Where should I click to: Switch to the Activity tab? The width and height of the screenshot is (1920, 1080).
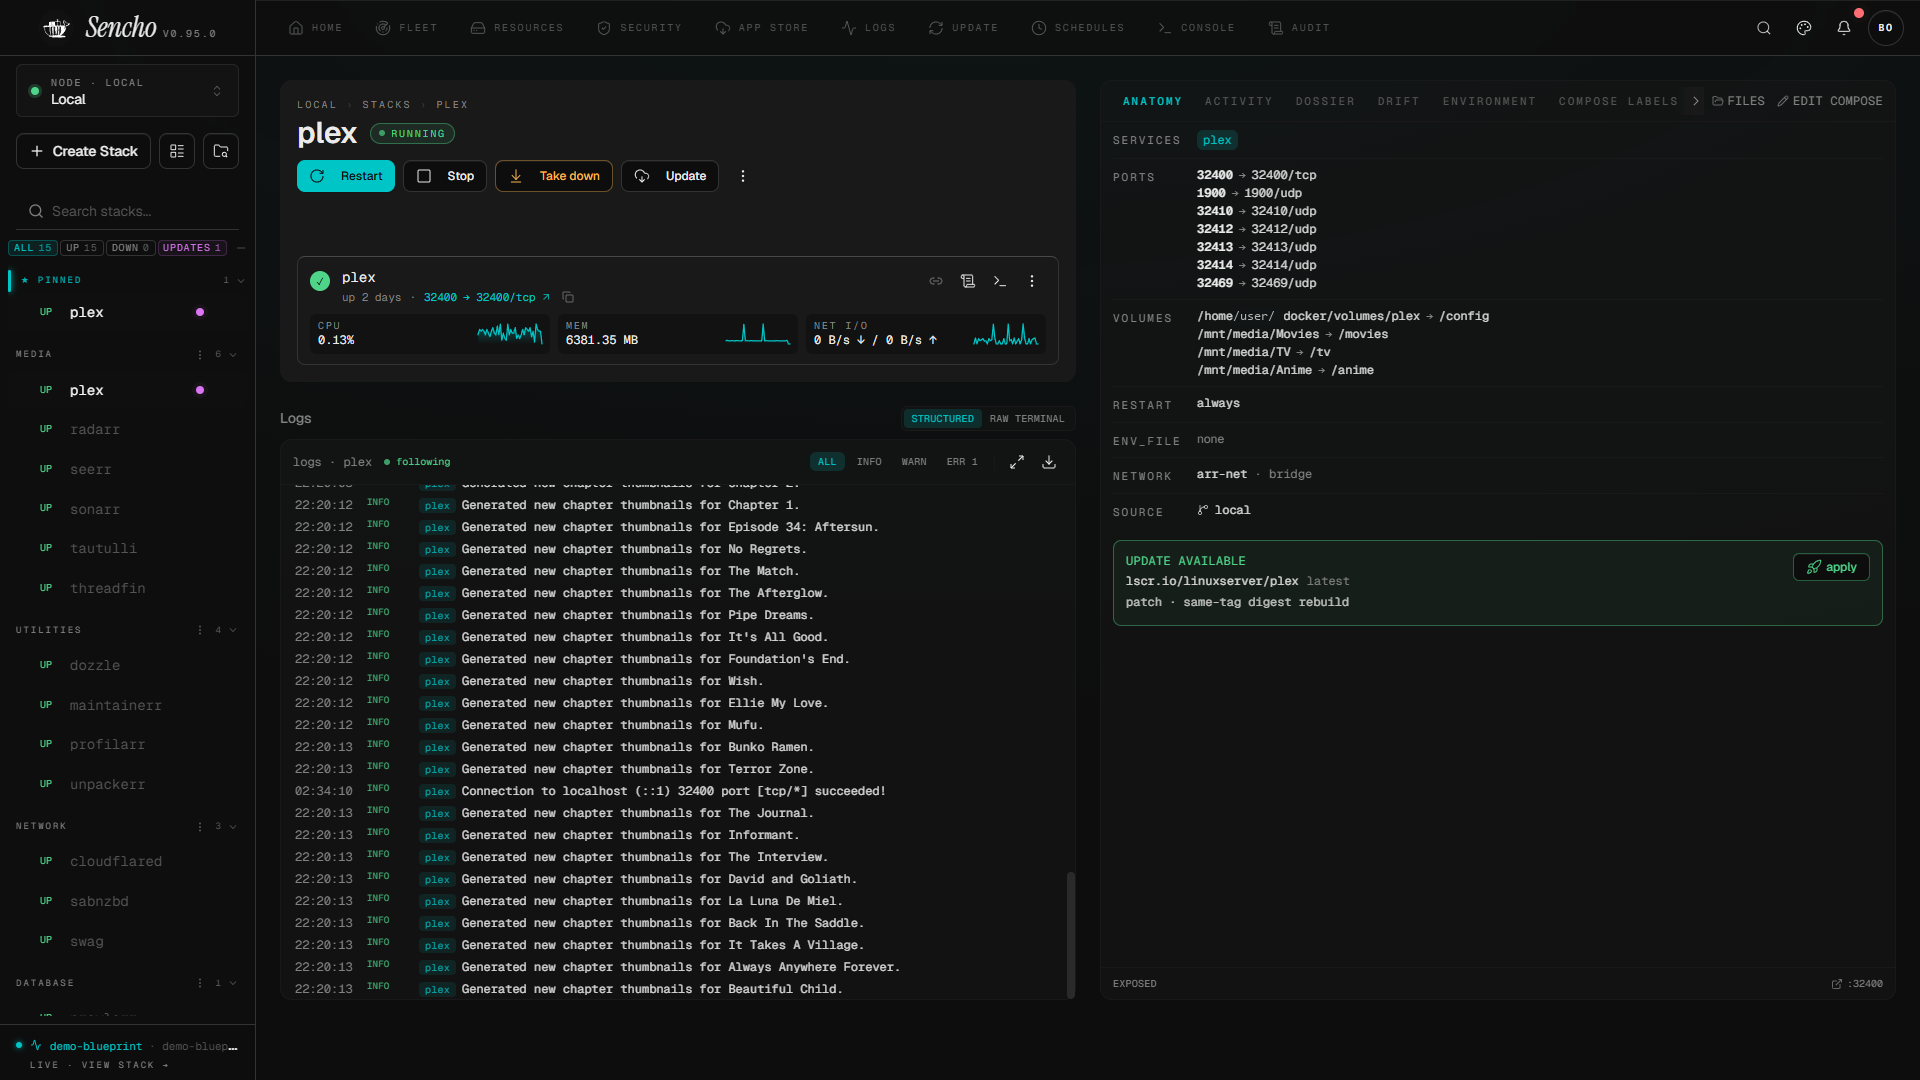(x=1238, y=101)
